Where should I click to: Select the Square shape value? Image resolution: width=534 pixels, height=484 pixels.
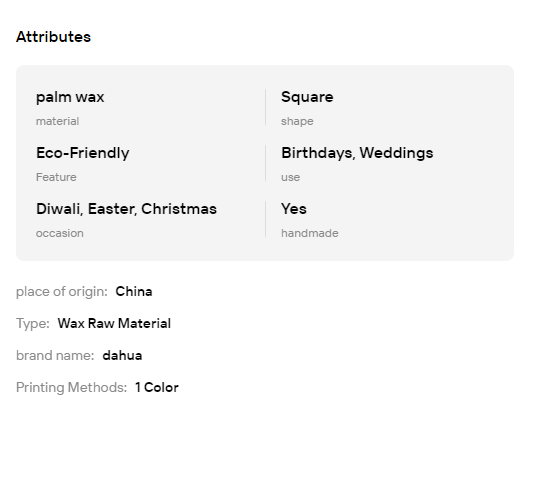tap(307, 97)
